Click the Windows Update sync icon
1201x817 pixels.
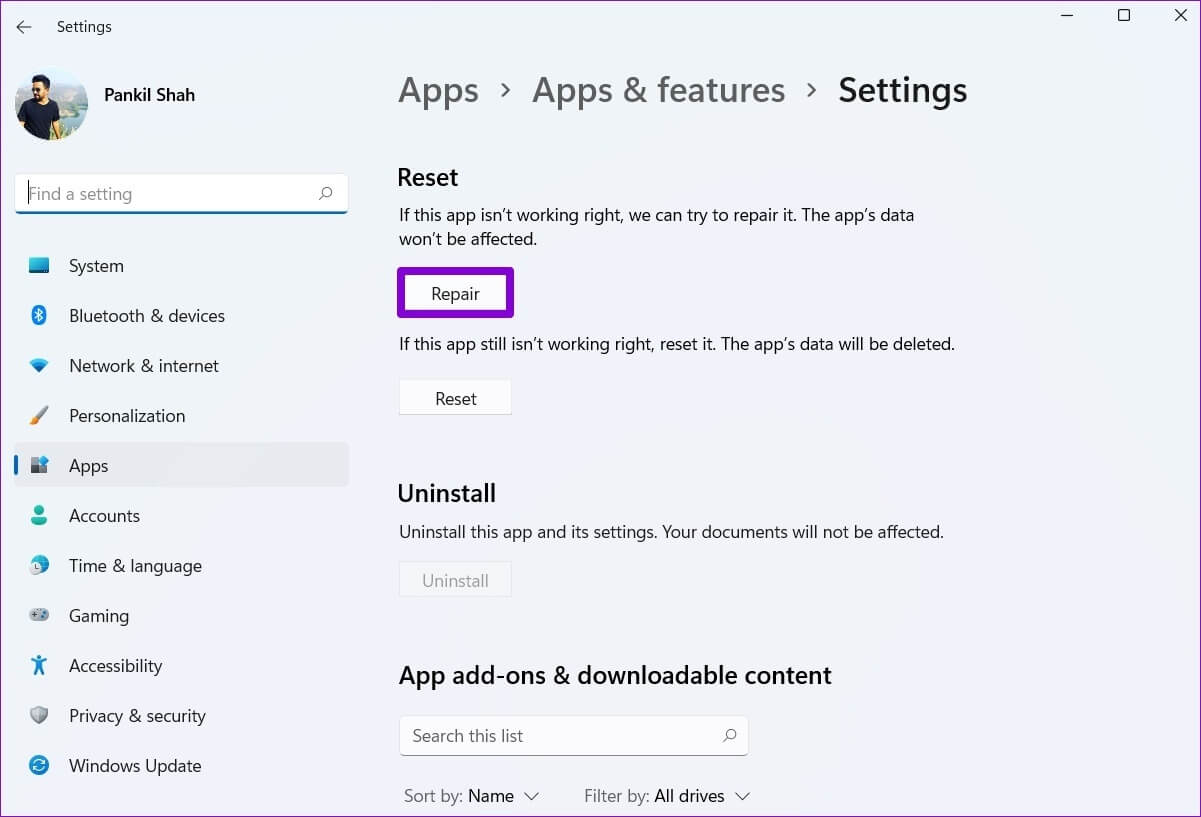click(39, 766)
